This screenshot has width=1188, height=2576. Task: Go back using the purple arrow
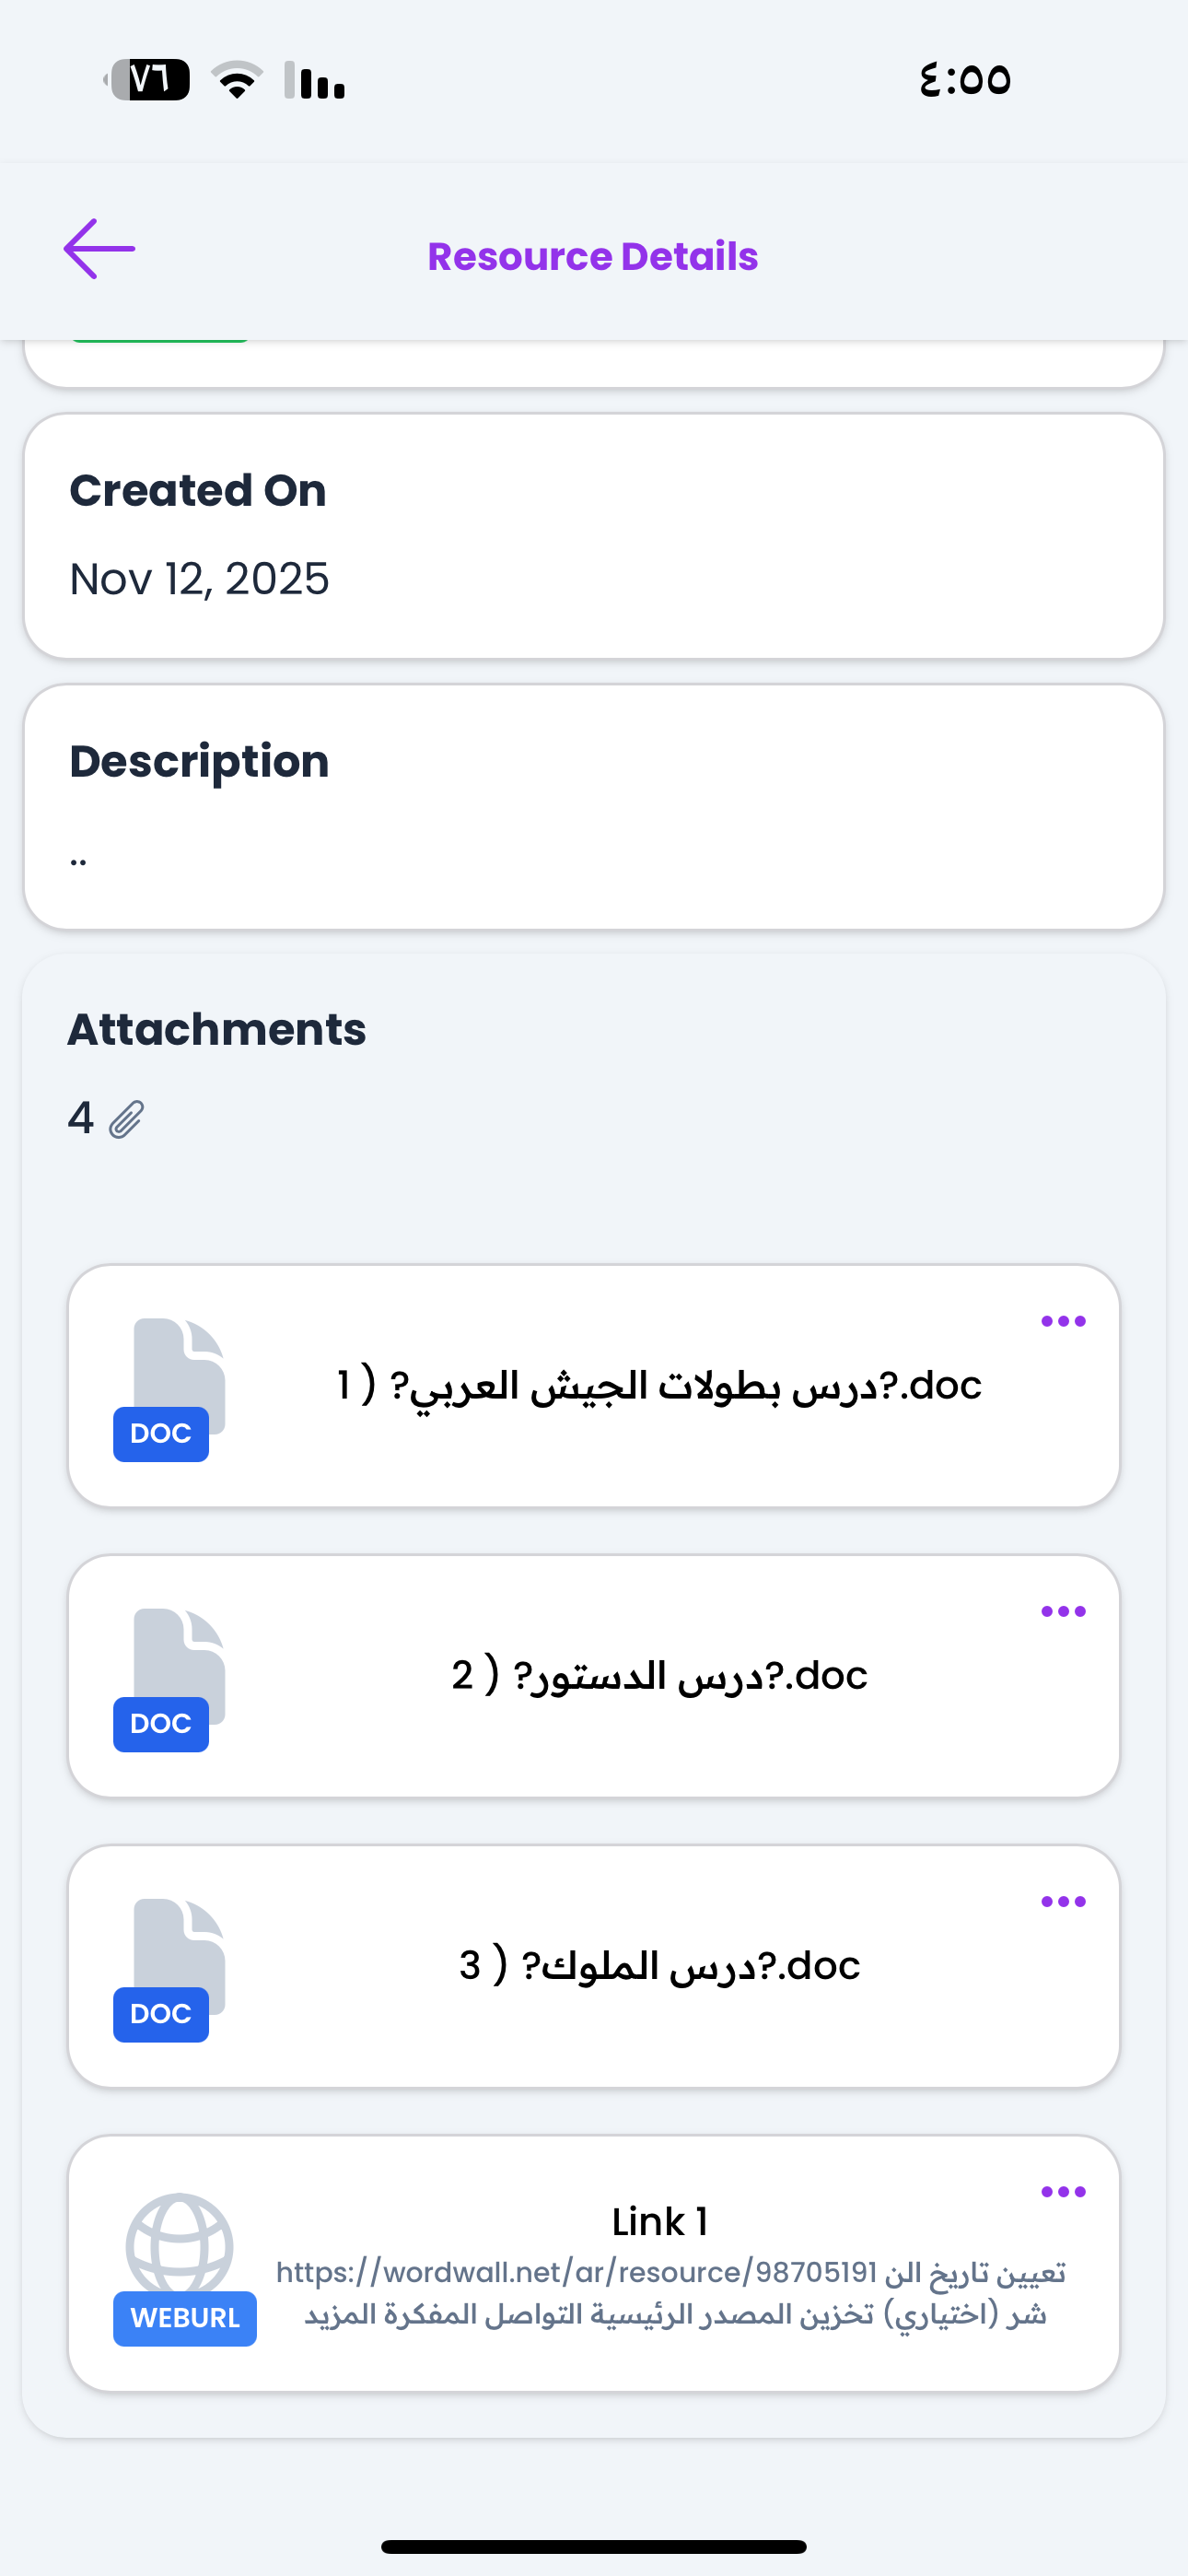point(99,249)
